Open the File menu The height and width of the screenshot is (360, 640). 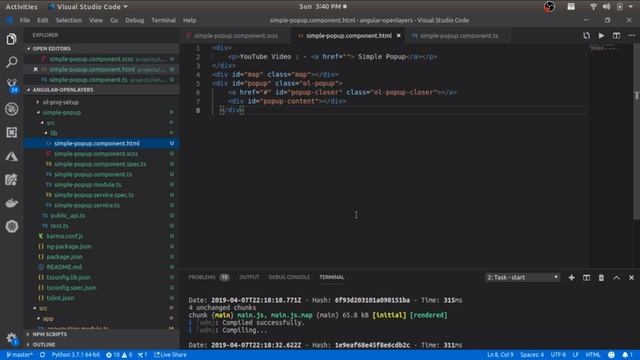click(x=25, y=20)
